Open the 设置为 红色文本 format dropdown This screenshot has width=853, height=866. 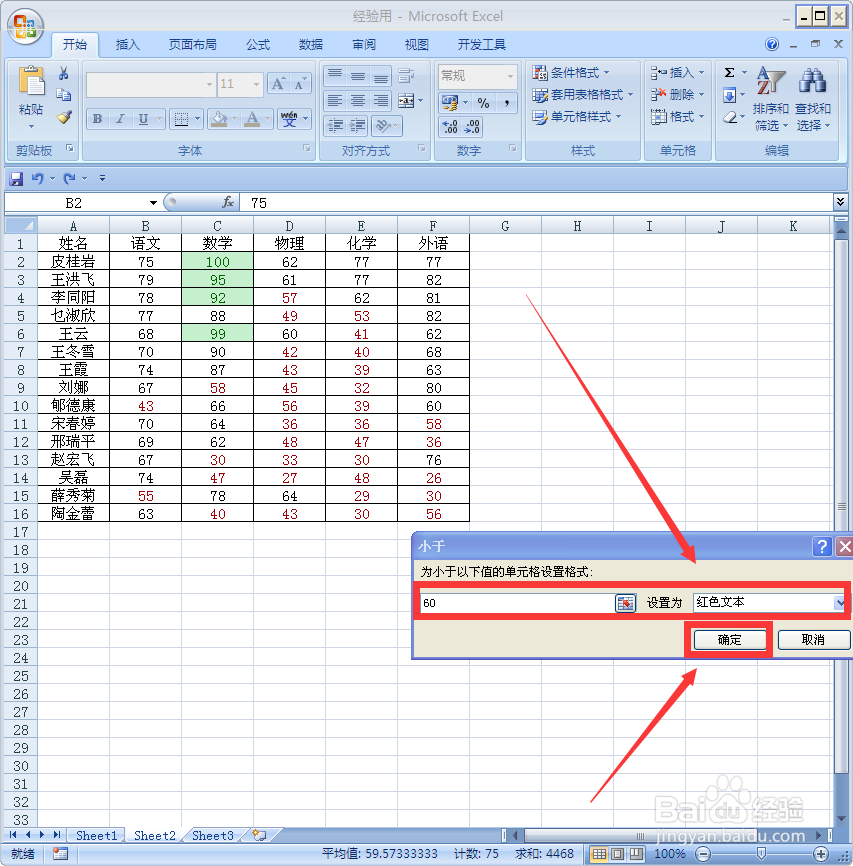(x=839, y=603)
